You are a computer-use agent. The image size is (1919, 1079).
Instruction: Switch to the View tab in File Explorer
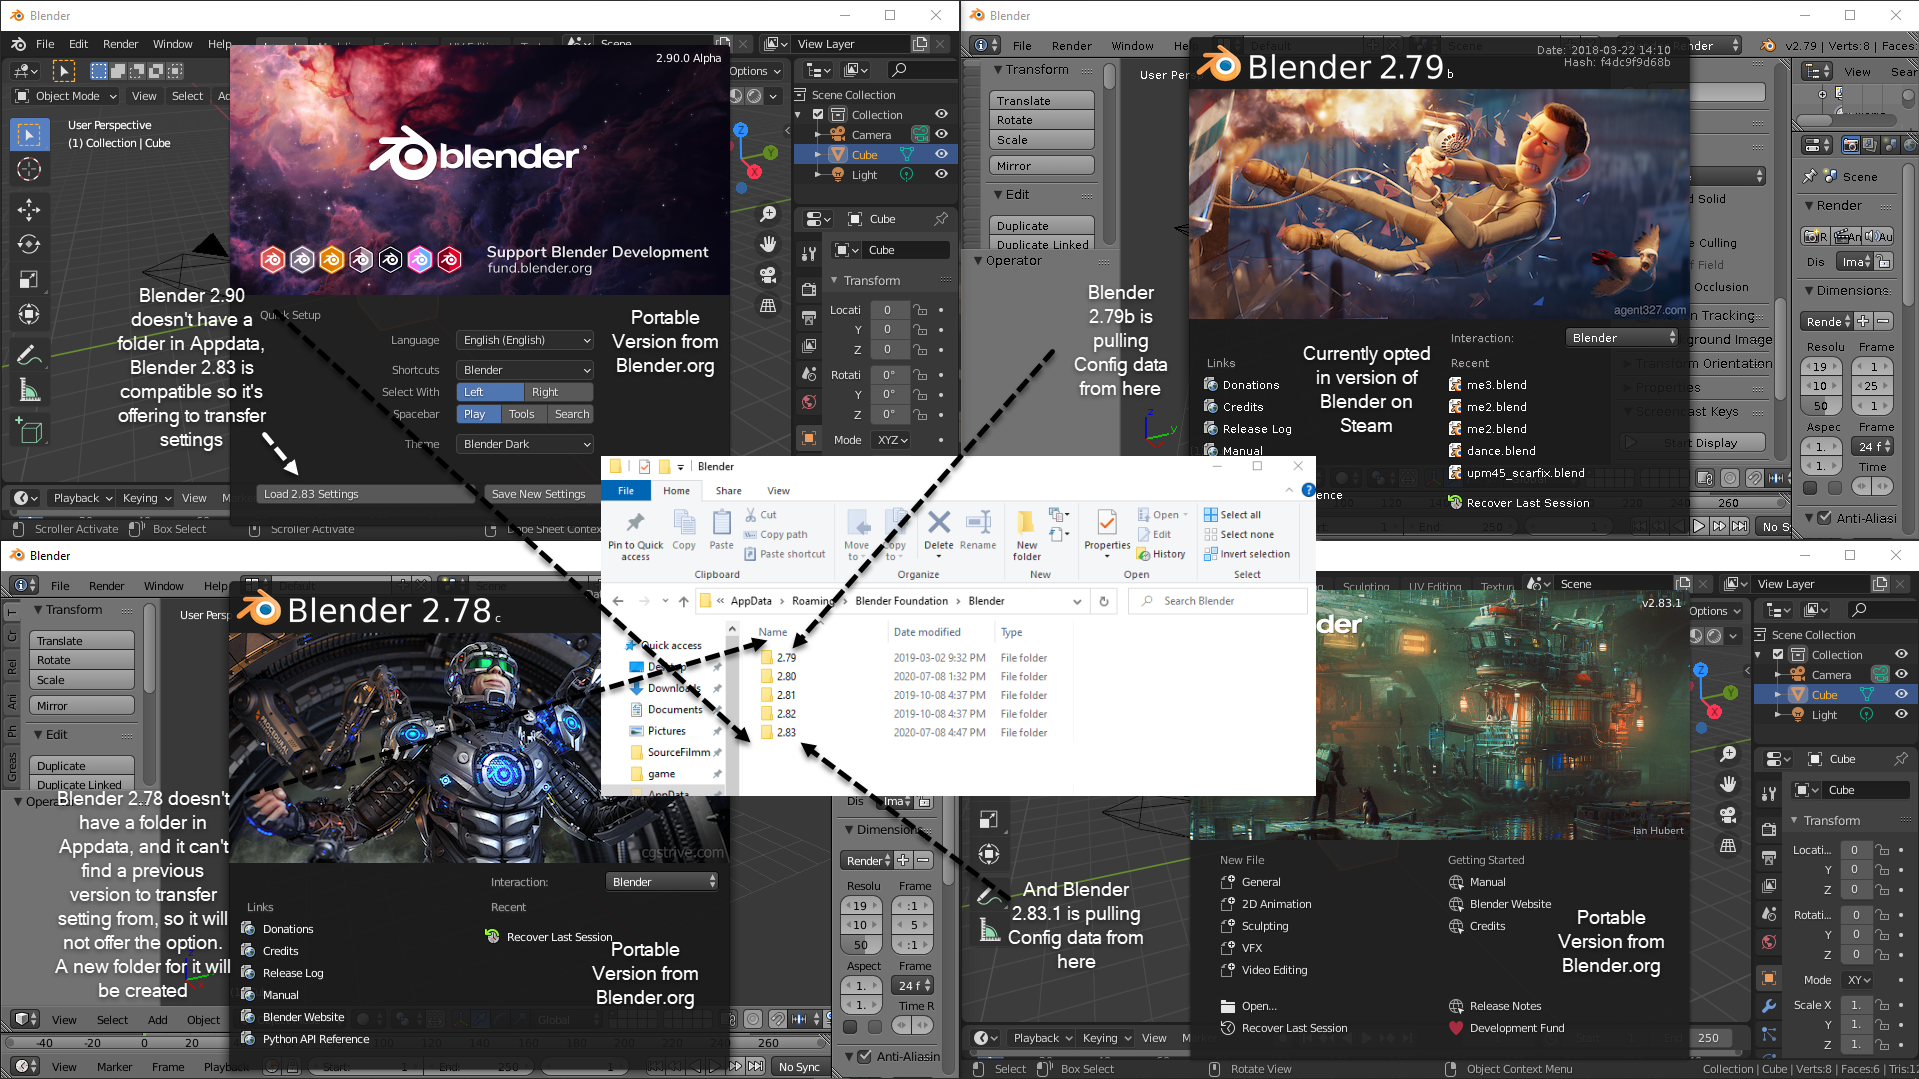[778, 491]
